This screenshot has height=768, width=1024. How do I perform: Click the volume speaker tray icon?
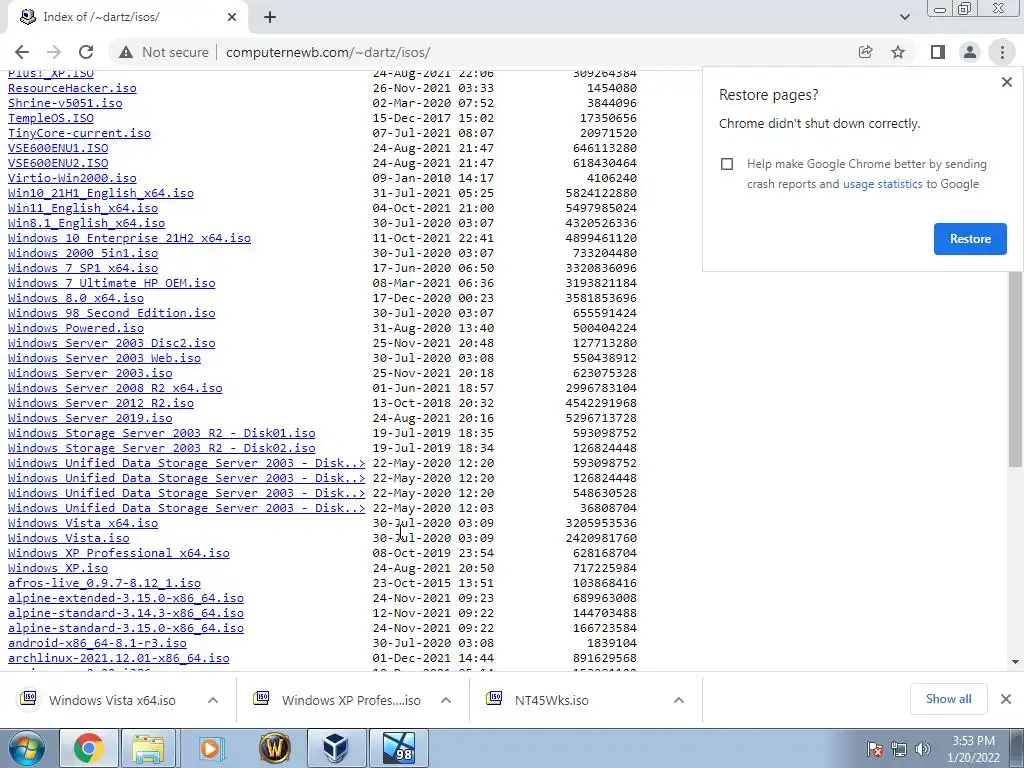(x=923, y=749)
